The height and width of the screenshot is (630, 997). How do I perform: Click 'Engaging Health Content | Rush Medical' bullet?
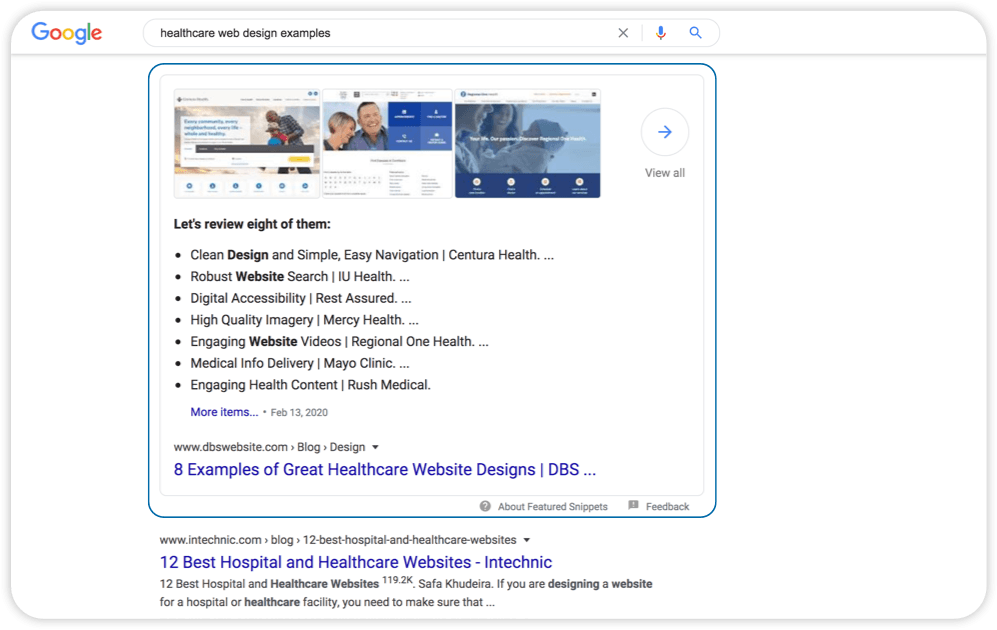click(310, 385)
